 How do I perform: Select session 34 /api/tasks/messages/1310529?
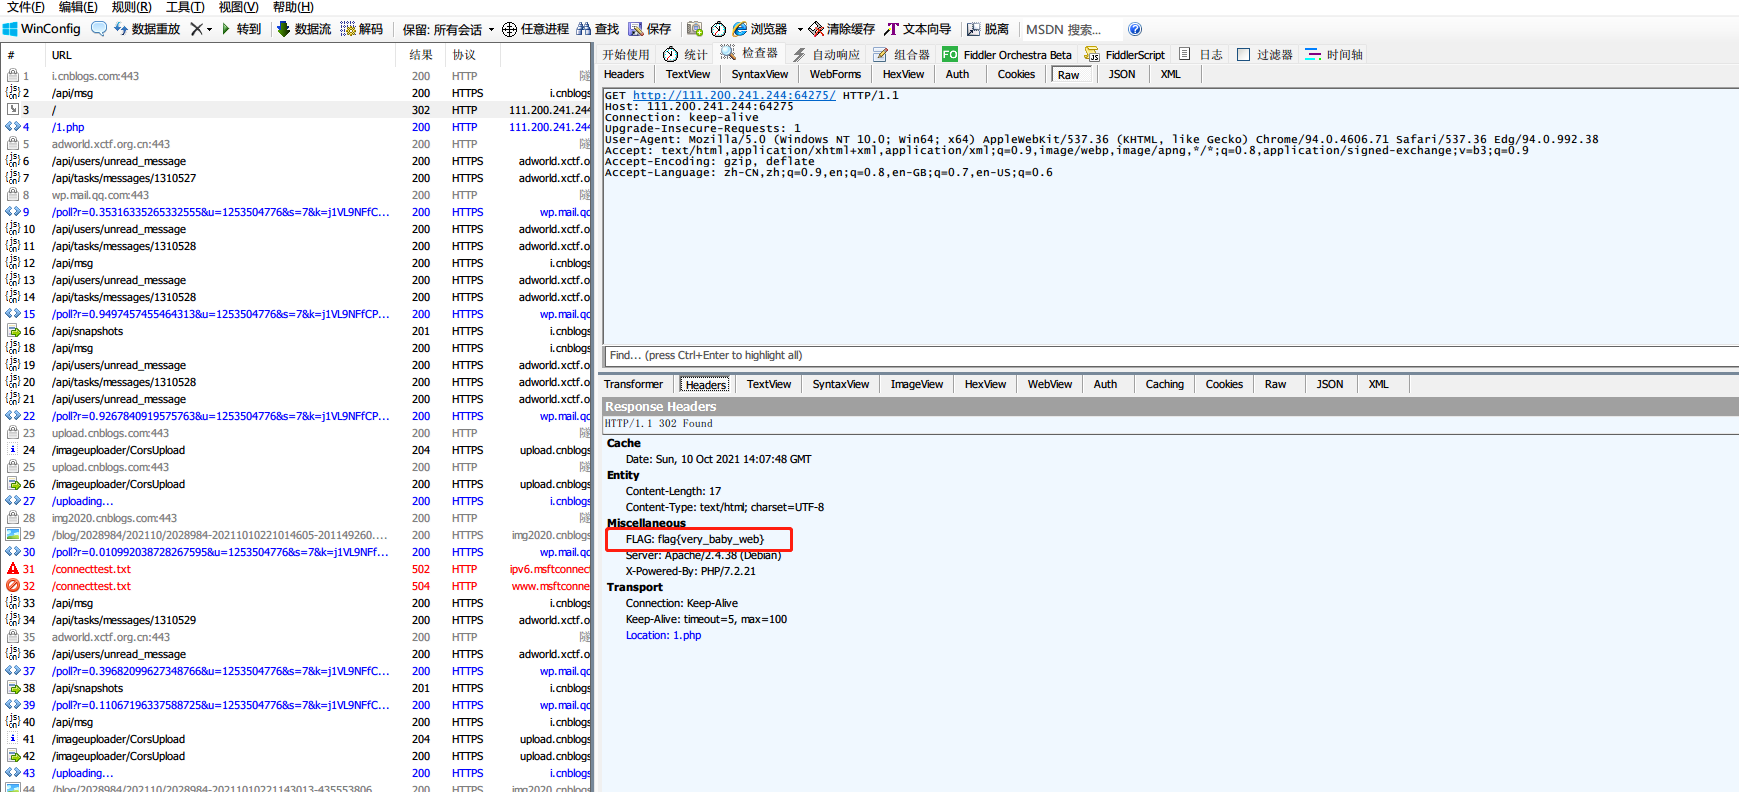[x=297, y=620]
